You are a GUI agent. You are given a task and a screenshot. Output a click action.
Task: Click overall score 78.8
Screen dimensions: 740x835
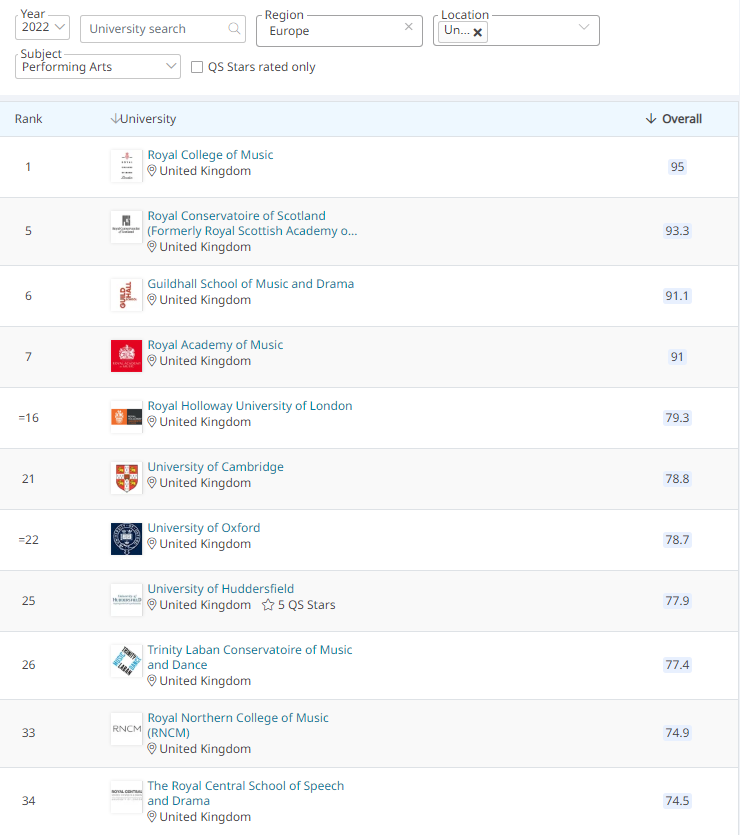[x=677, y=479]
